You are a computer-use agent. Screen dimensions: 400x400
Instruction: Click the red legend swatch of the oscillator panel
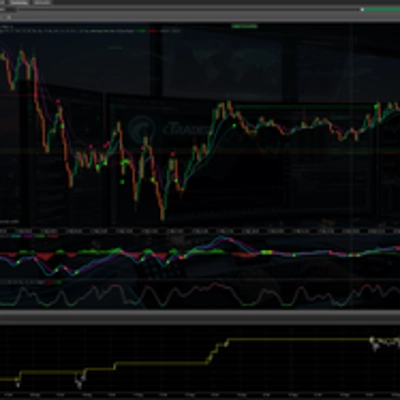click(52, 236)
